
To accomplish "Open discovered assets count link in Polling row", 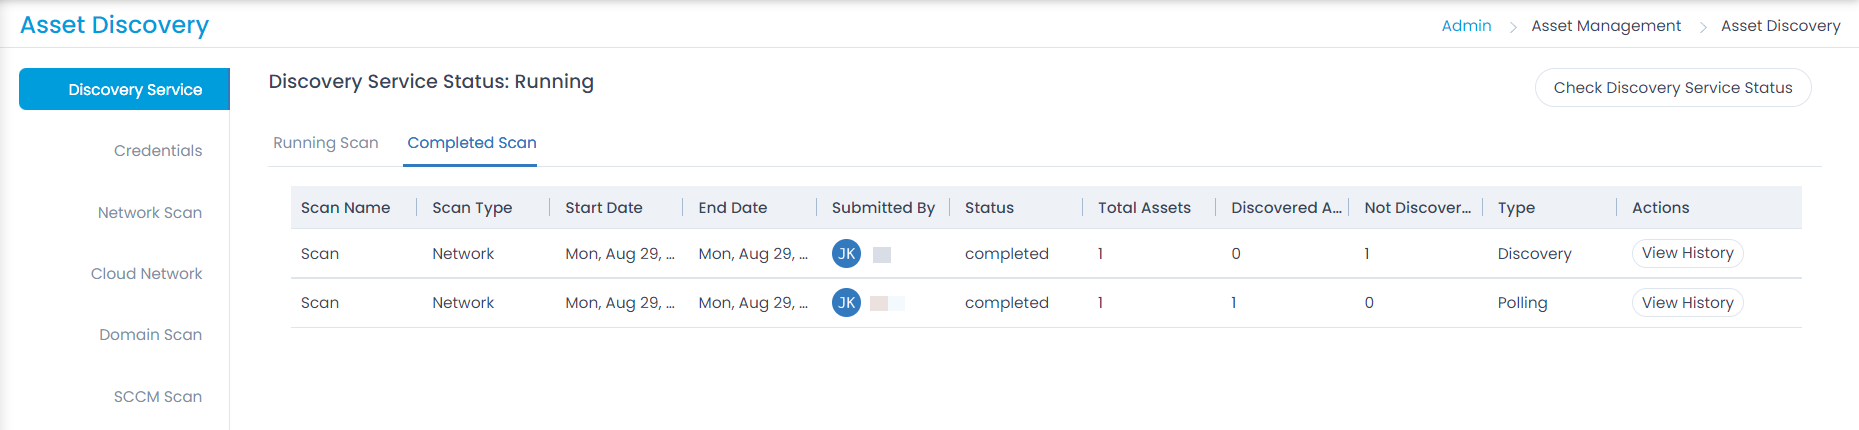I will pyautogui.click(x=1234, y=303).
